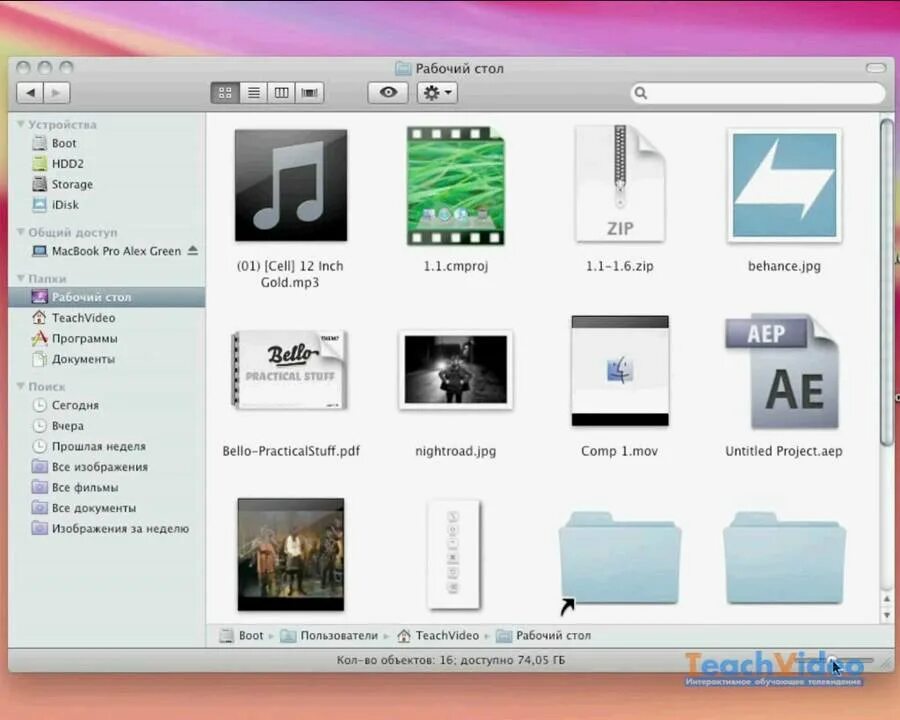
Task: Eject MacBook Pro Alex Green
Action: tap(193, 250)
